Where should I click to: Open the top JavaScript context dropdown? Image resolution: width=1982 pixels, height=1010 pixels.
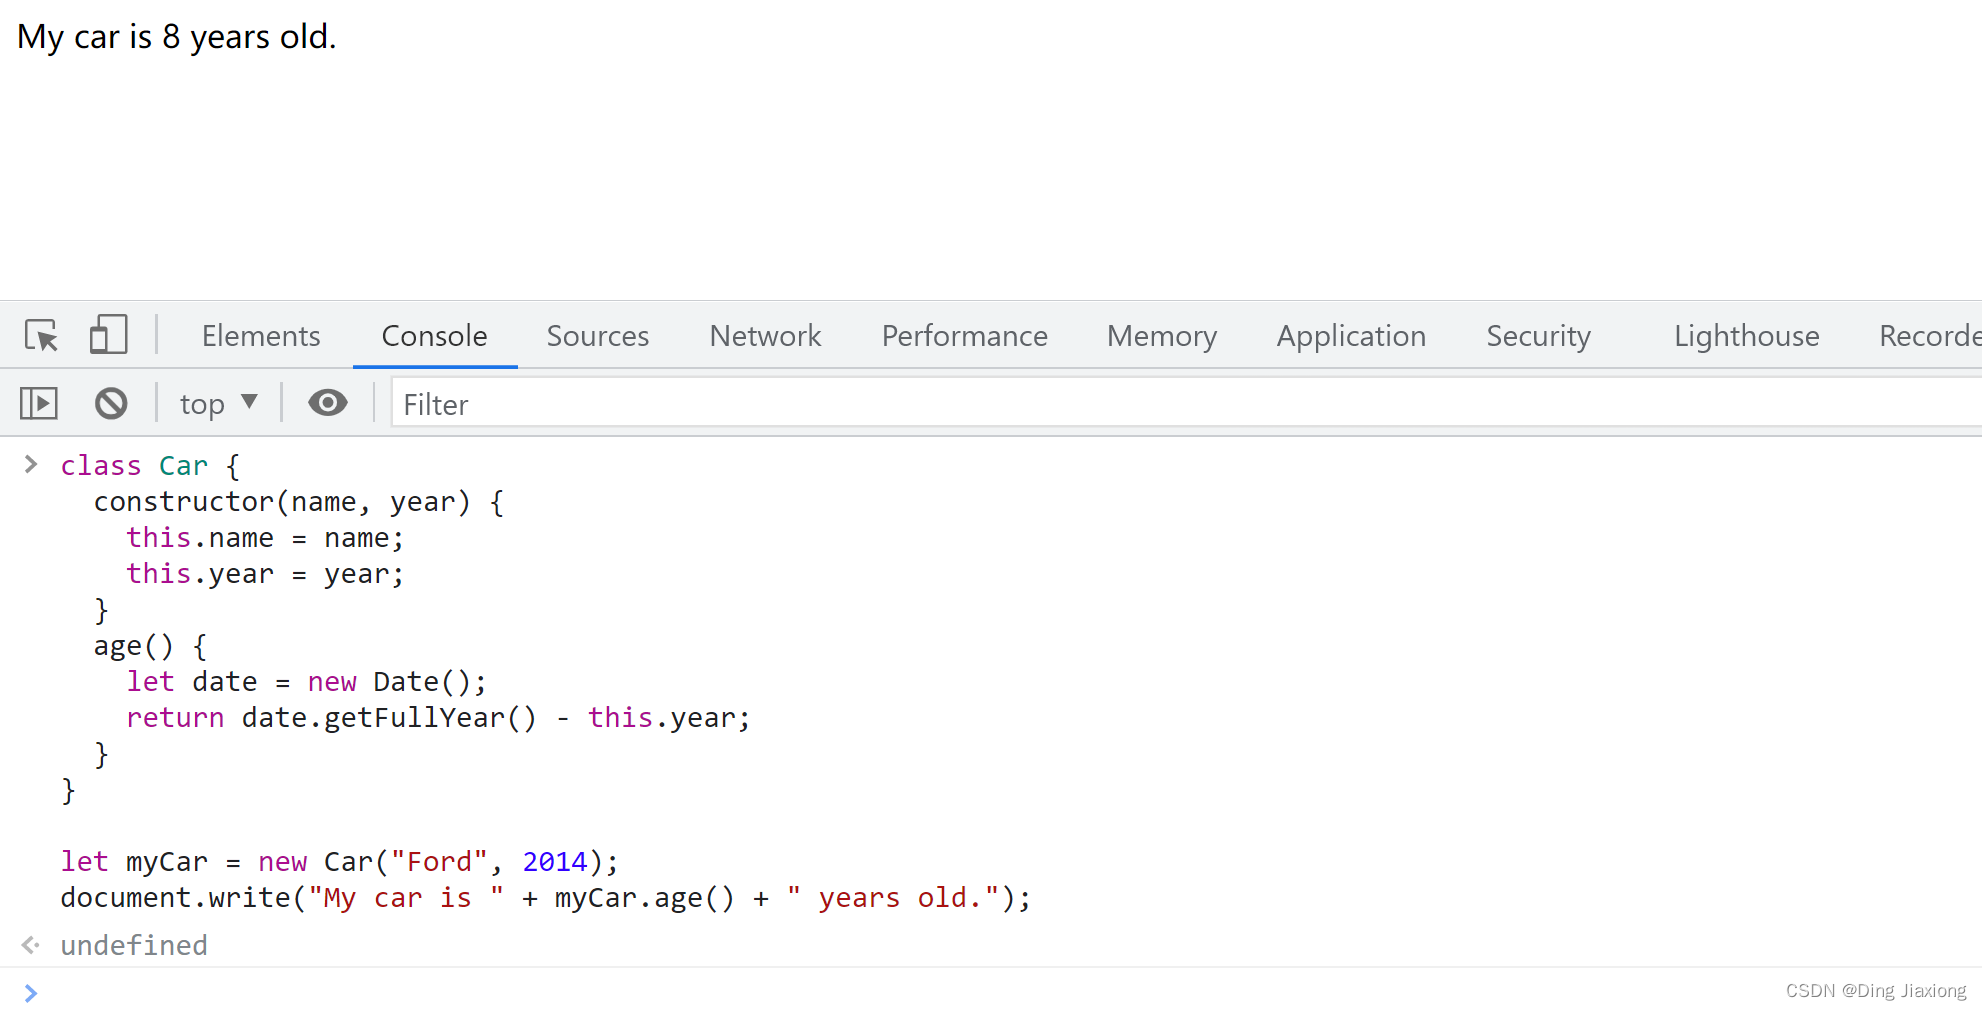click(219, 404)
